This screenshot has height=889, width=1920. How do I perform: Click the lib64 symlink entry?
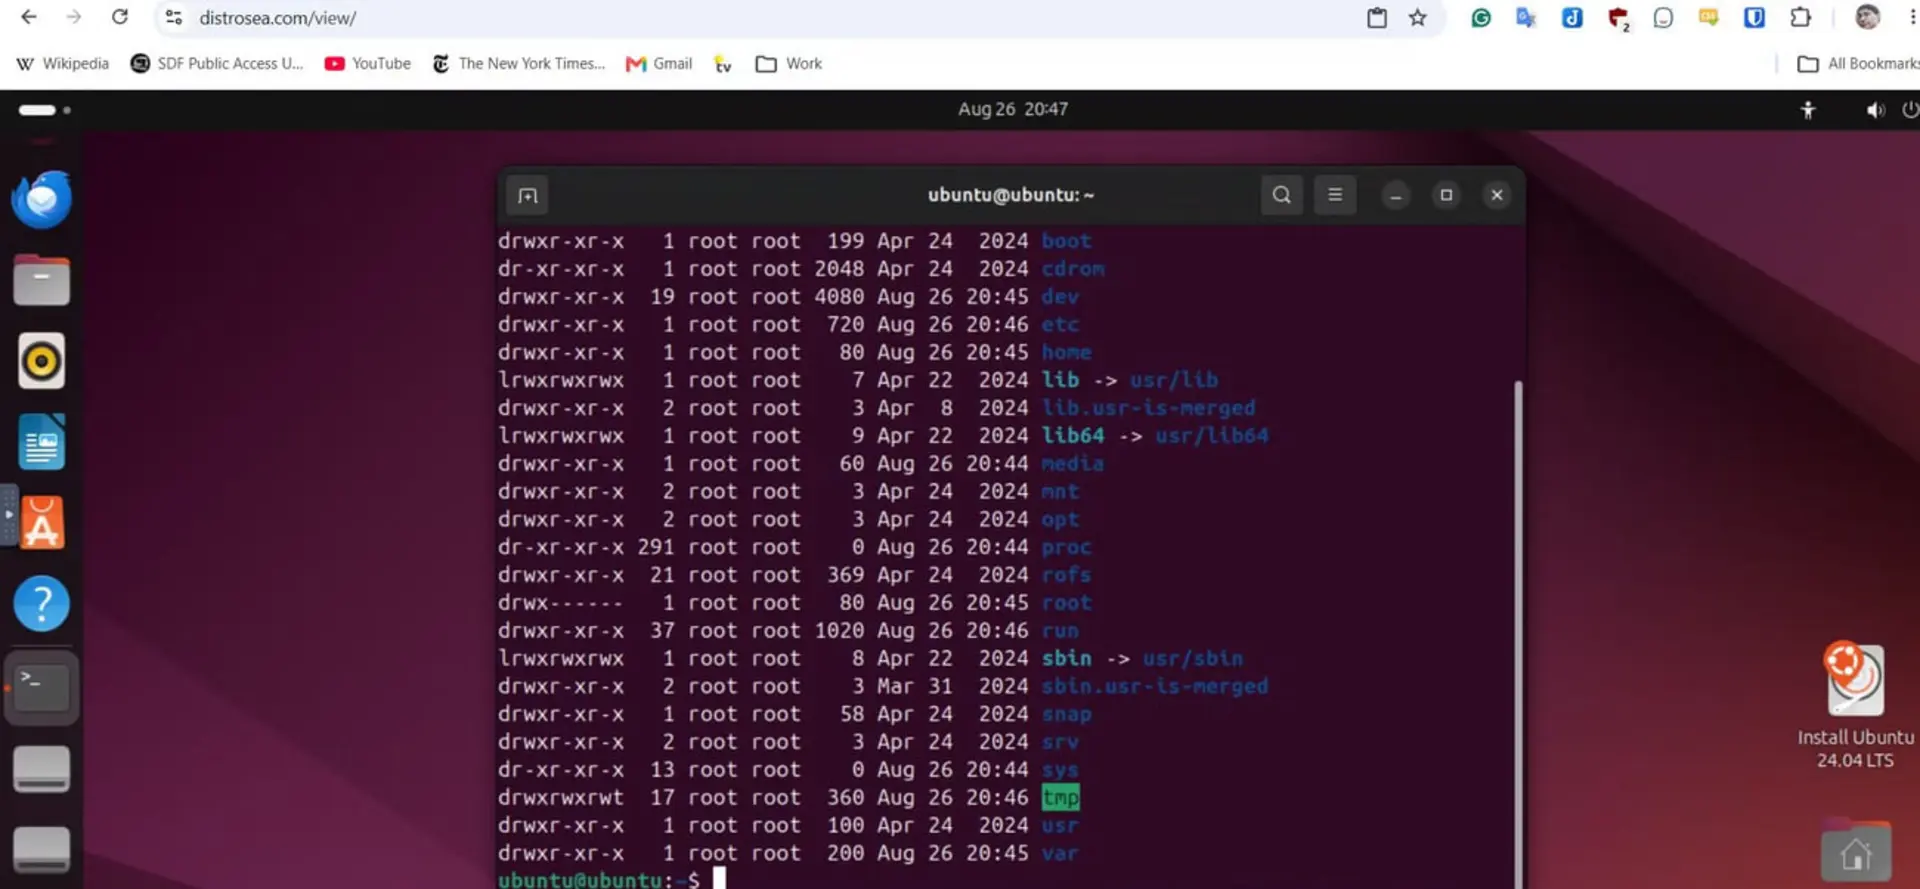(x=1073, y=436)
